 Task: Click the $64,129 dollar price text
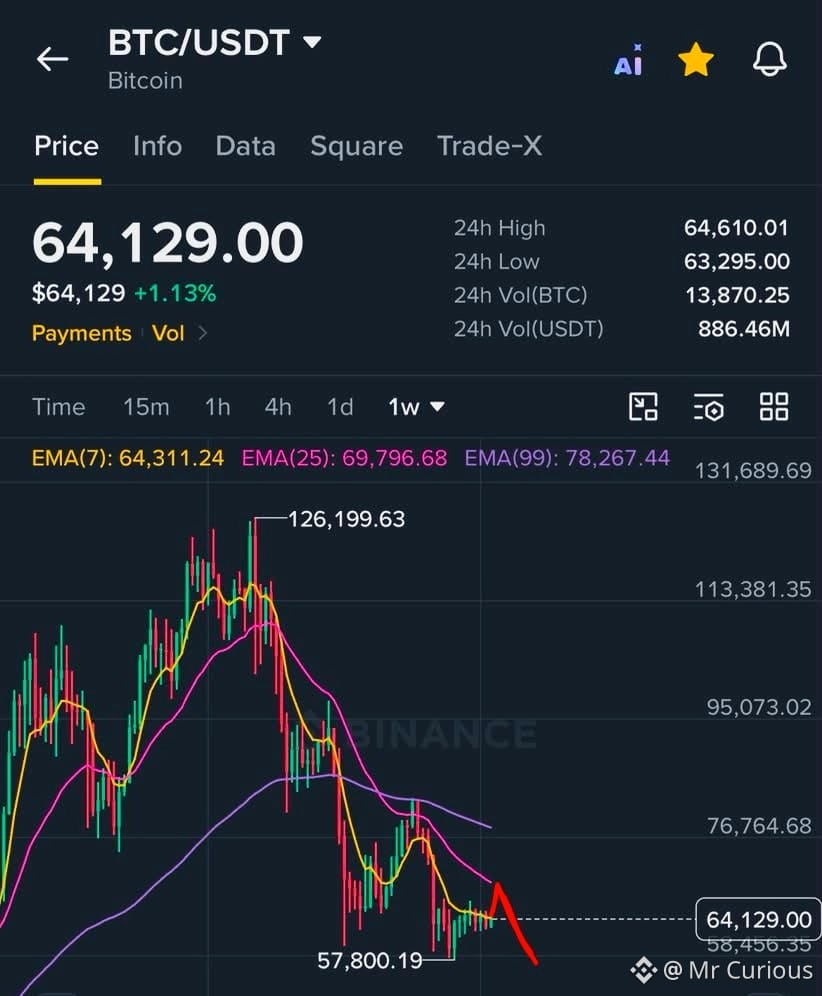click(x=79, y=293)
